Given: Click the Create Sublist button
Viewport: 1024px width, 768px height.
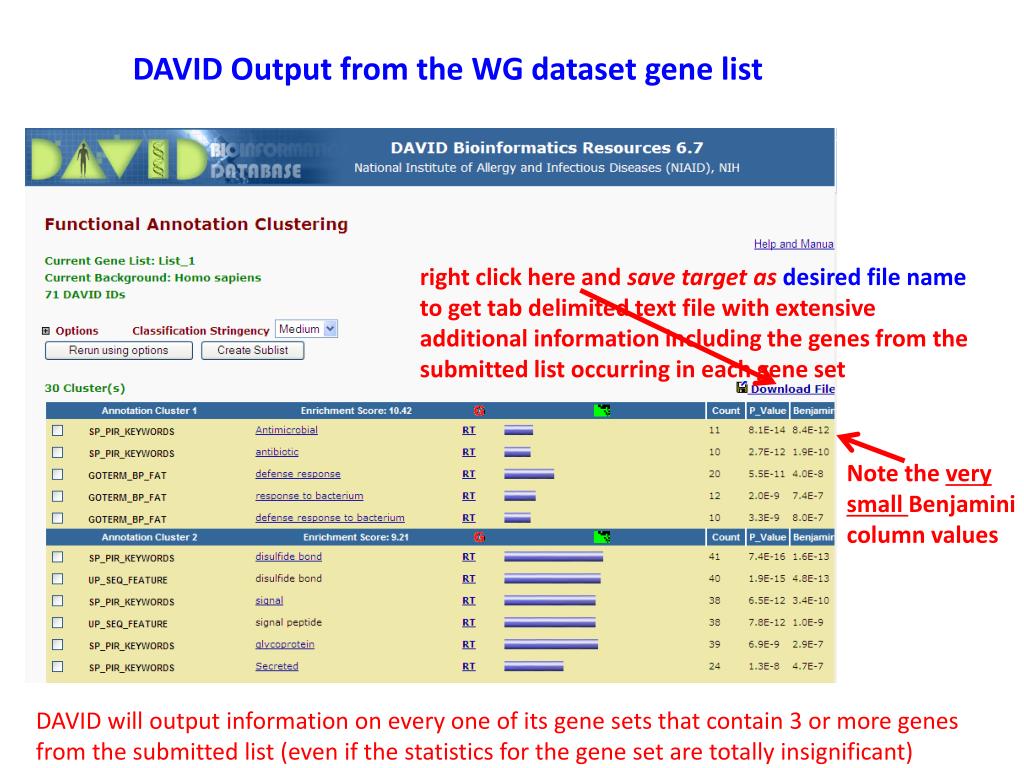Looking at the screenshot, I should [253, 351].
